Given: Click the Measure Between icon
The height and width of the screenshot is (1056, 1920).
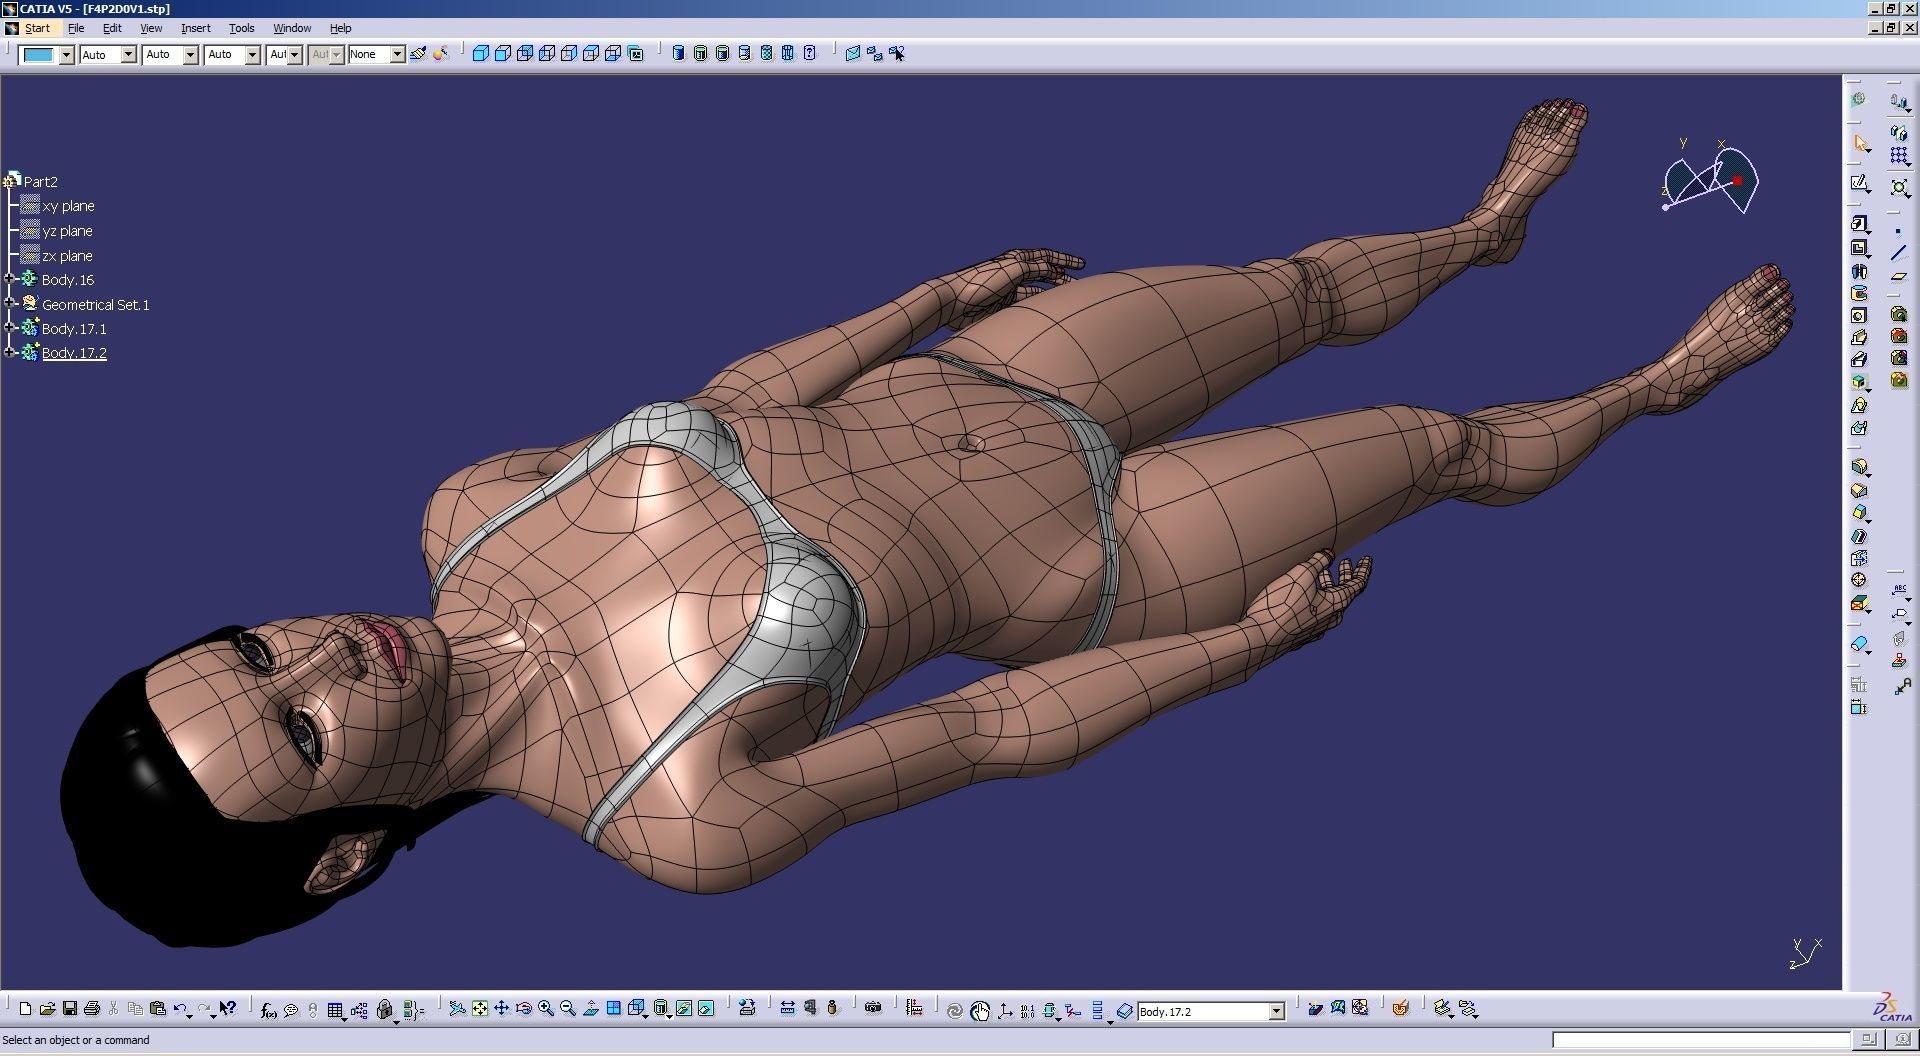Looking at the screenshot, I should point(788,1009).
